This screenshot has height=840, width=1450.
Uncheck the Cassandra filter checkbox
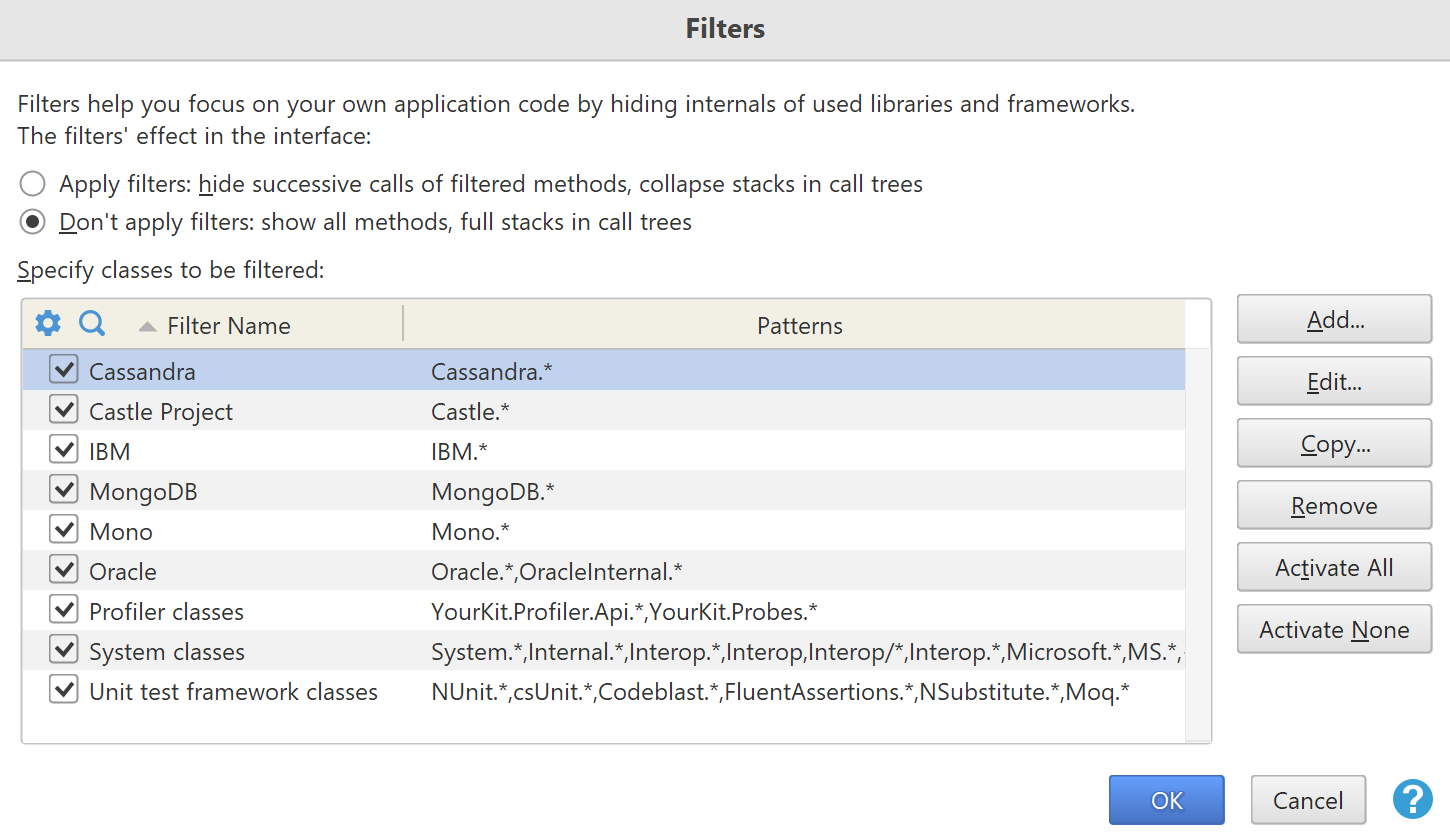pyautogui.click(x=64, y=370)
